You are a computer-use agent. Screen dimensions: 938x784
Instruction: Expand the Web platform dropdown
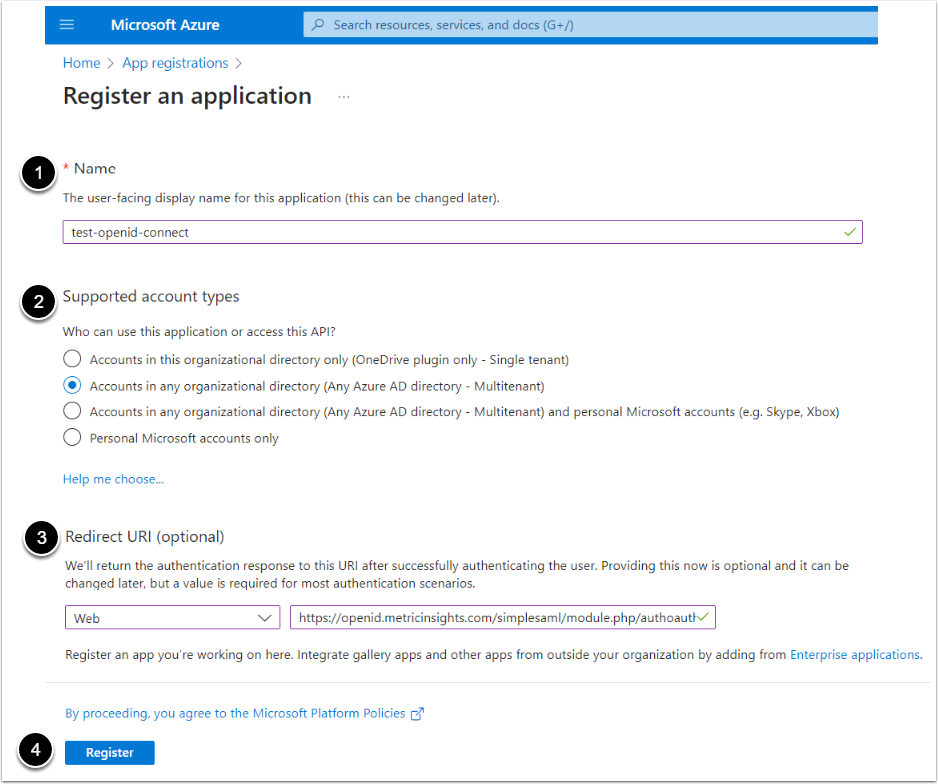click(172, 618)
